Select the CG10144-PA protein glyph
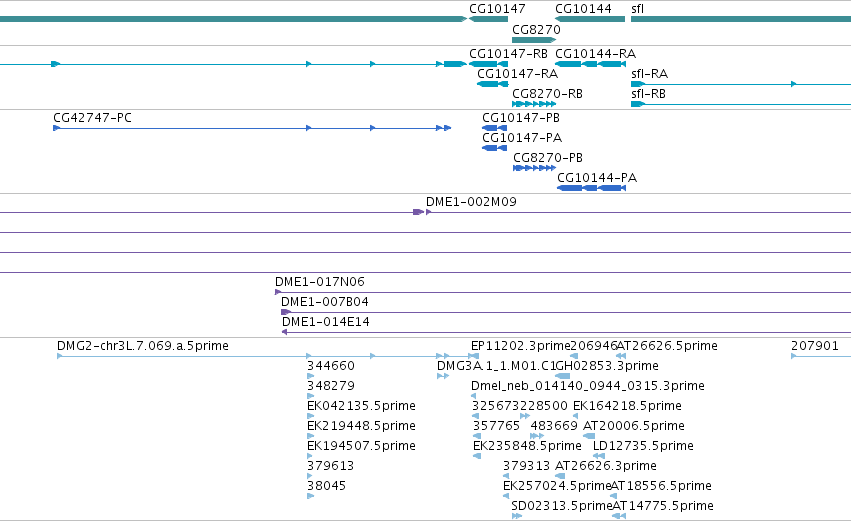The width and height of the screenshot is (851, 521). pyautogui.click(x=592, y=188)
